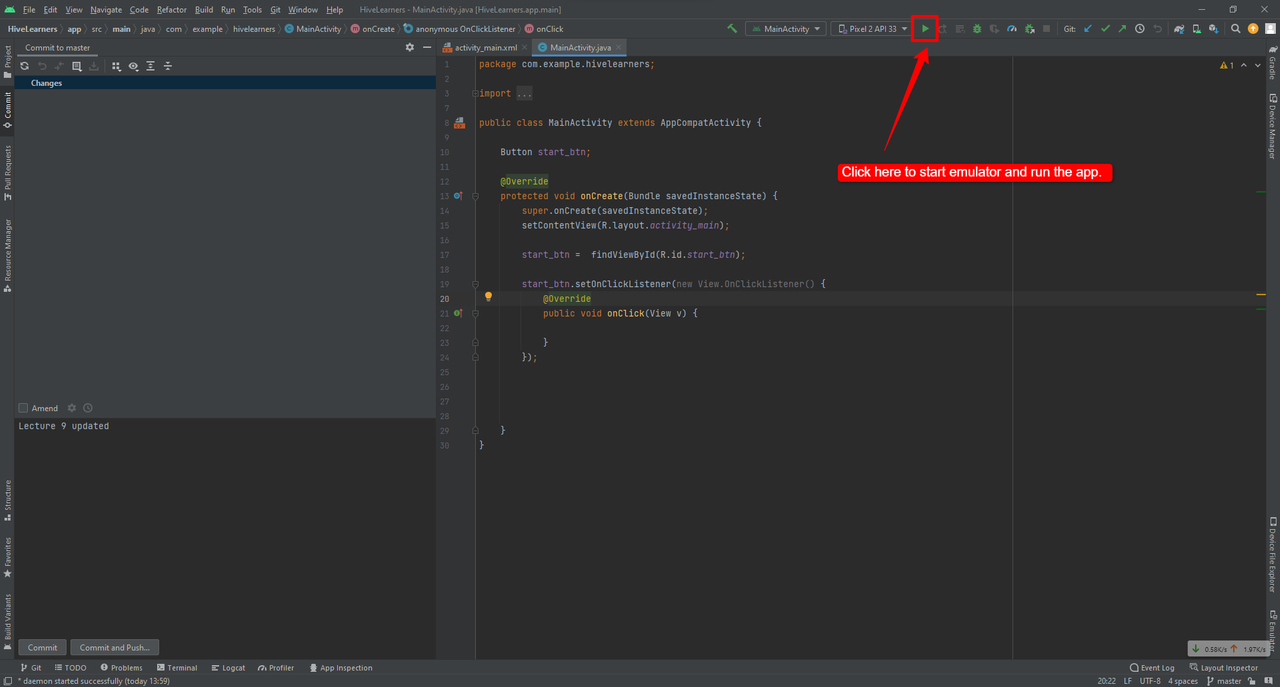Click Collapse All icon in Commit toolbar
This screenshot has width=1280, height=687.
click(168, 66)
